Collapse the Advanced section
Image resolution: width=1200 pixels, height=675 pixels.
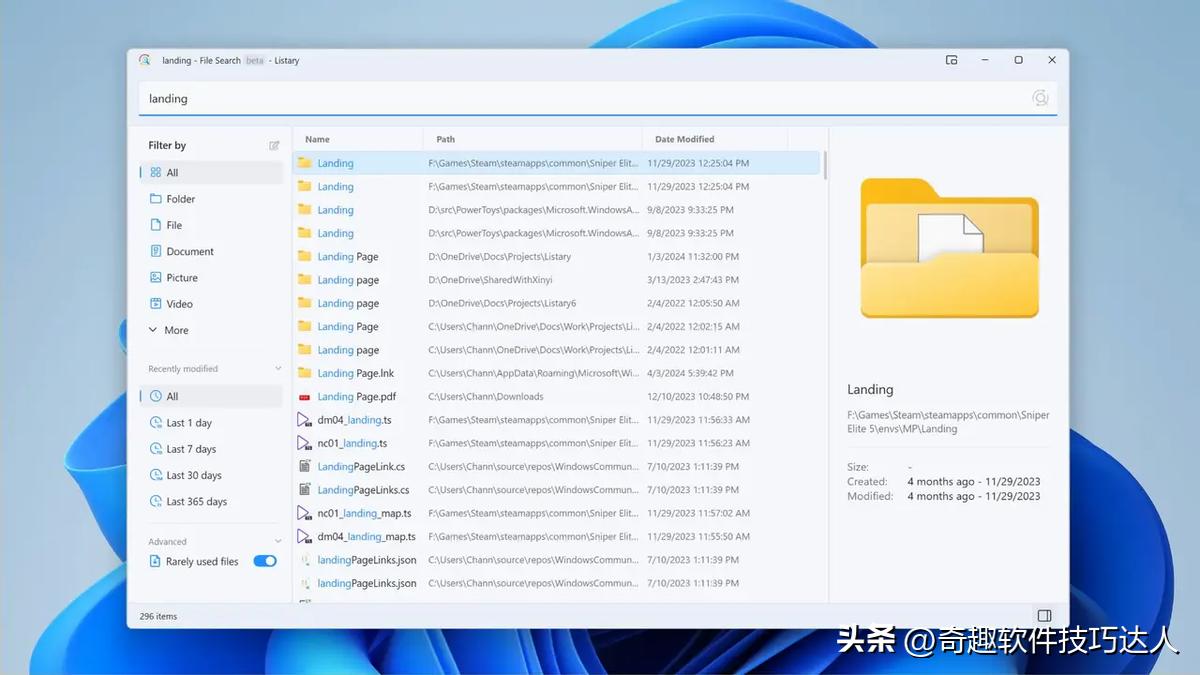click(x=278, y=541)
